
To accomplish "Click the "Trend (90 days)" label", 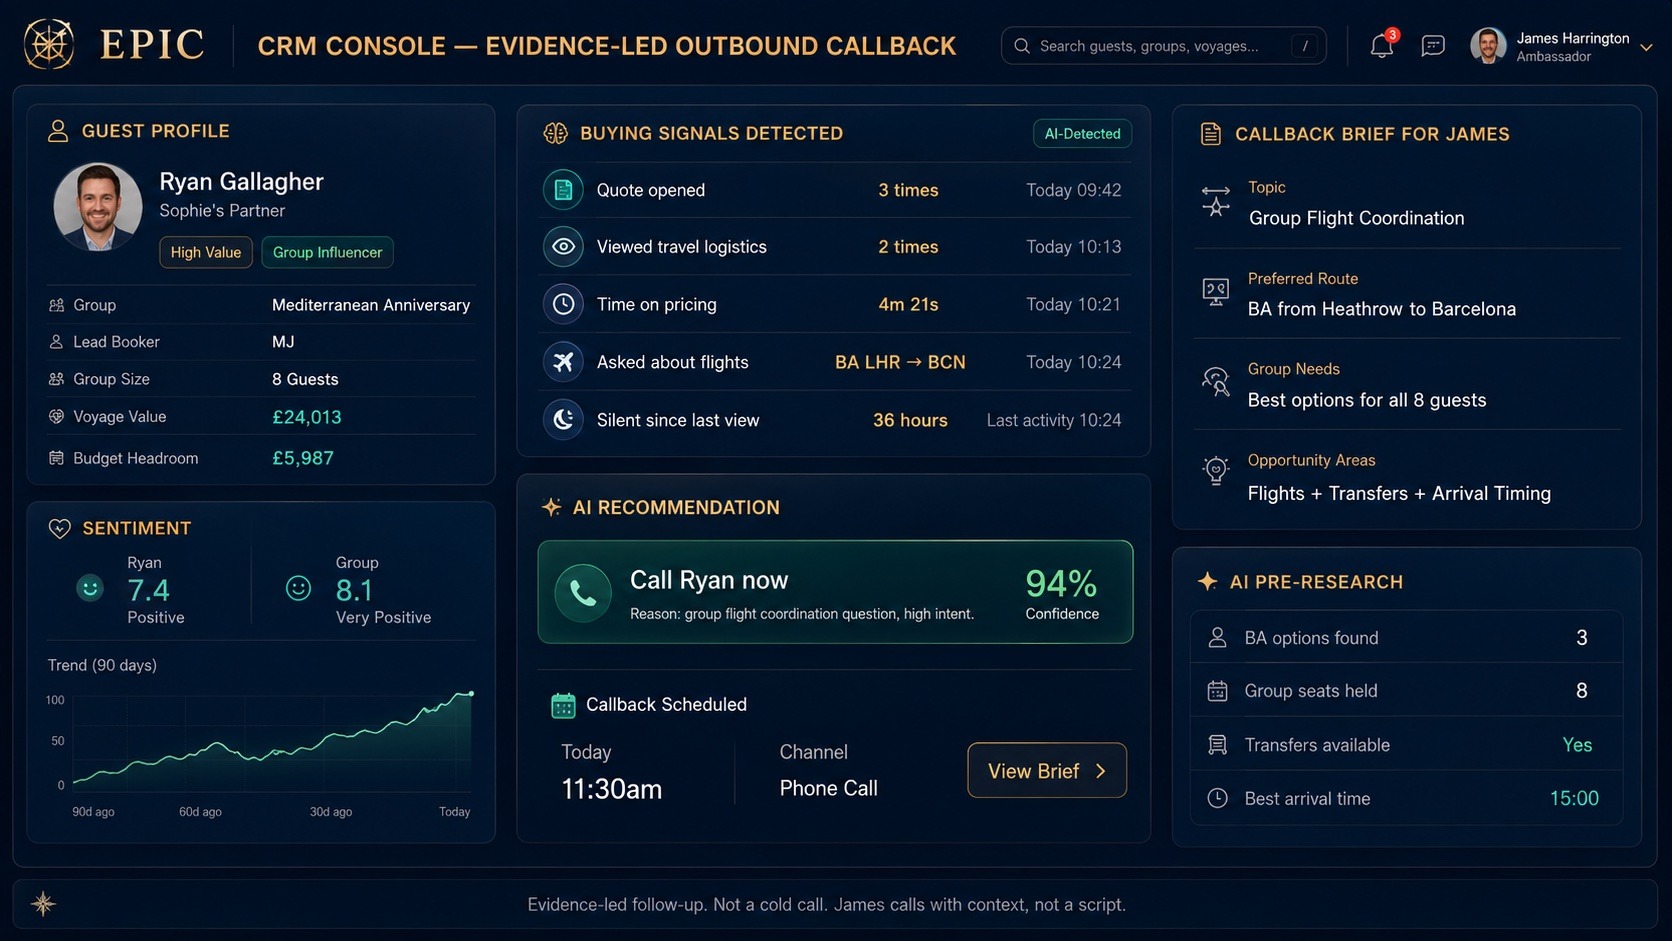I will 102,665.
